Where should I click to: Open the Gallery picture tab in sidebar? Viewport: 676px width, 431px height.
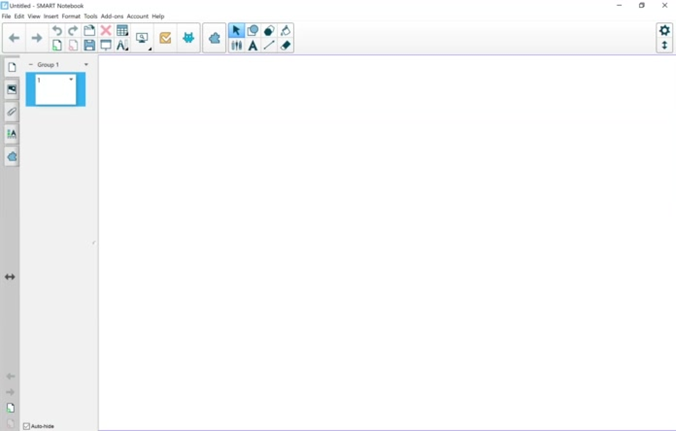(11, 89)
